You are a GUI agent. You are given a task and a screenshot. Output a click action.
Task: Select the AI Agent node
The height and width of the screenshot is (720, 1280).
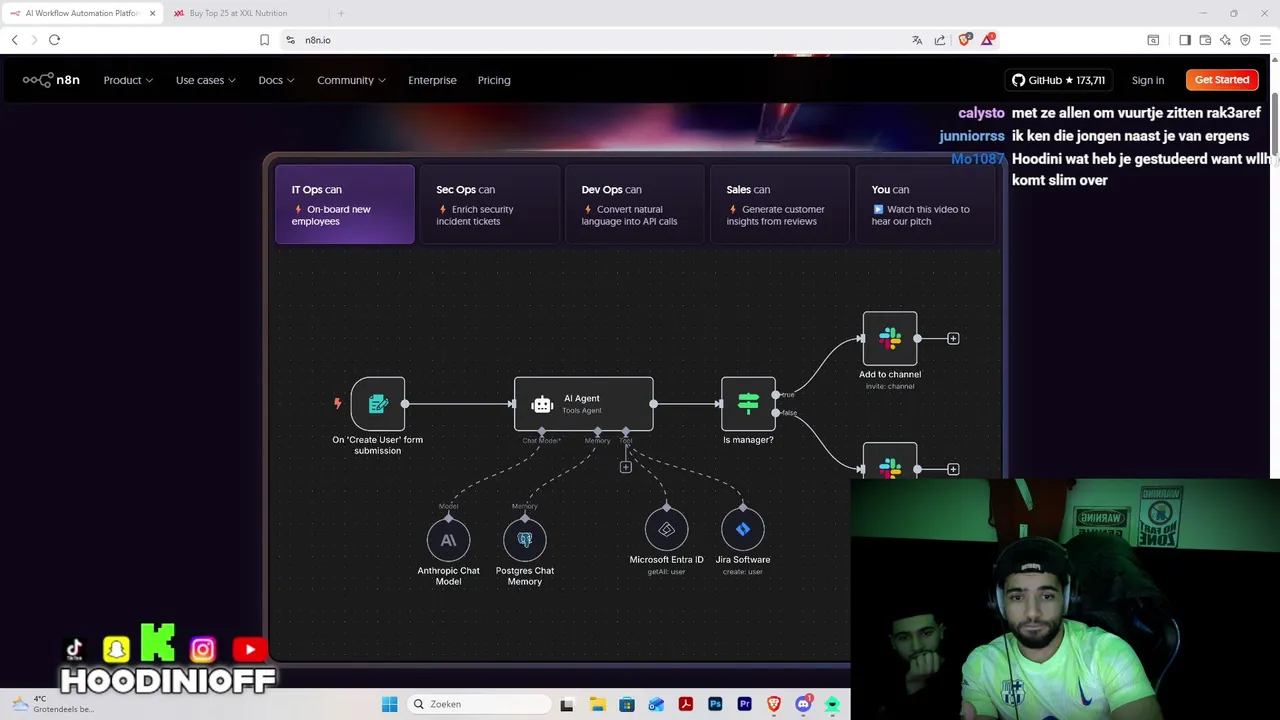(584, 404)
